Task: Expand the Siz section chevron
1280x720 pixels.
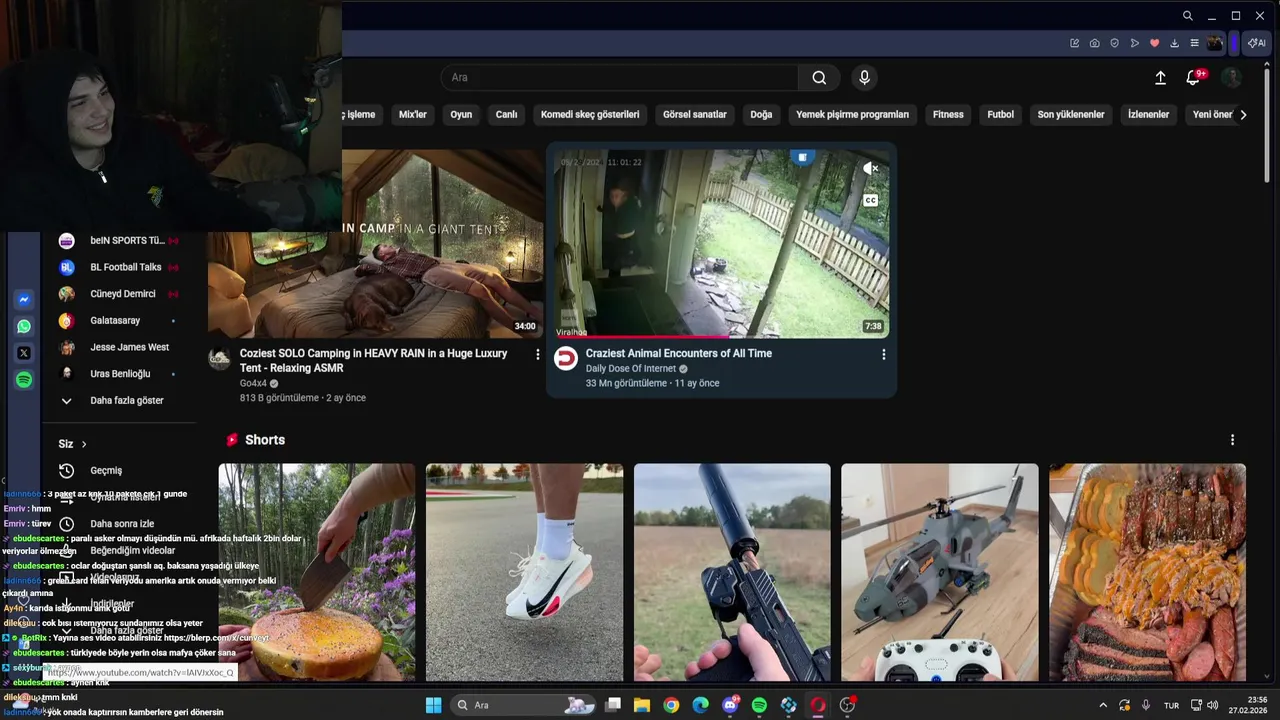Action: pyautogui.click(x=84, y=444)
